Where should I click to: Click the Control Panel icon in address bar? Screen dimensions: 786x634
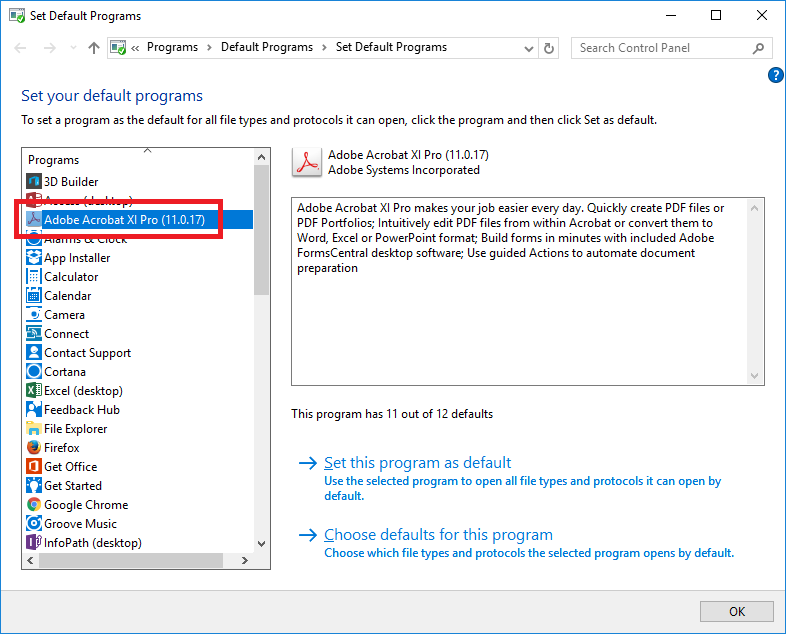[x=118, y=48]
